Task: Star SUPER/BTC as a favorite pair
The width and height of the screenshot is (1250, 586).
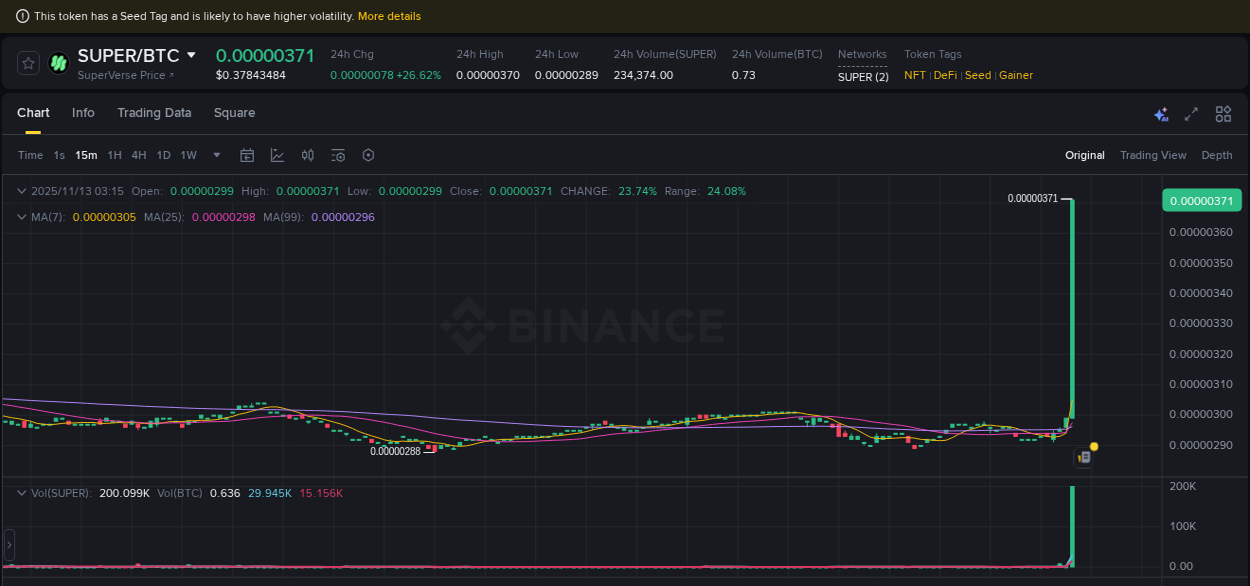Action: pos(28,63)
